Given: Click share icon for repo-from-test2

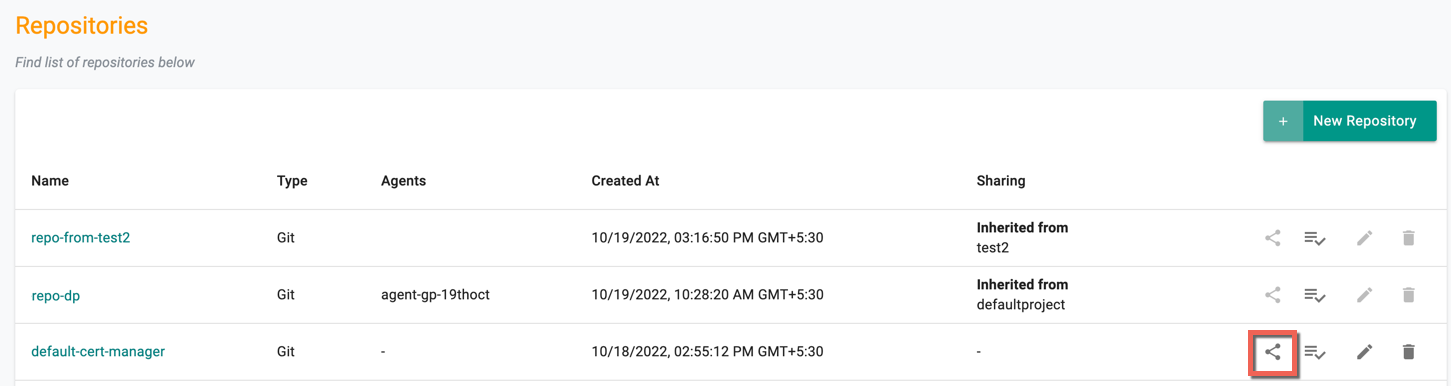Looking at the screenshot, I should (x=1272, y=238).
